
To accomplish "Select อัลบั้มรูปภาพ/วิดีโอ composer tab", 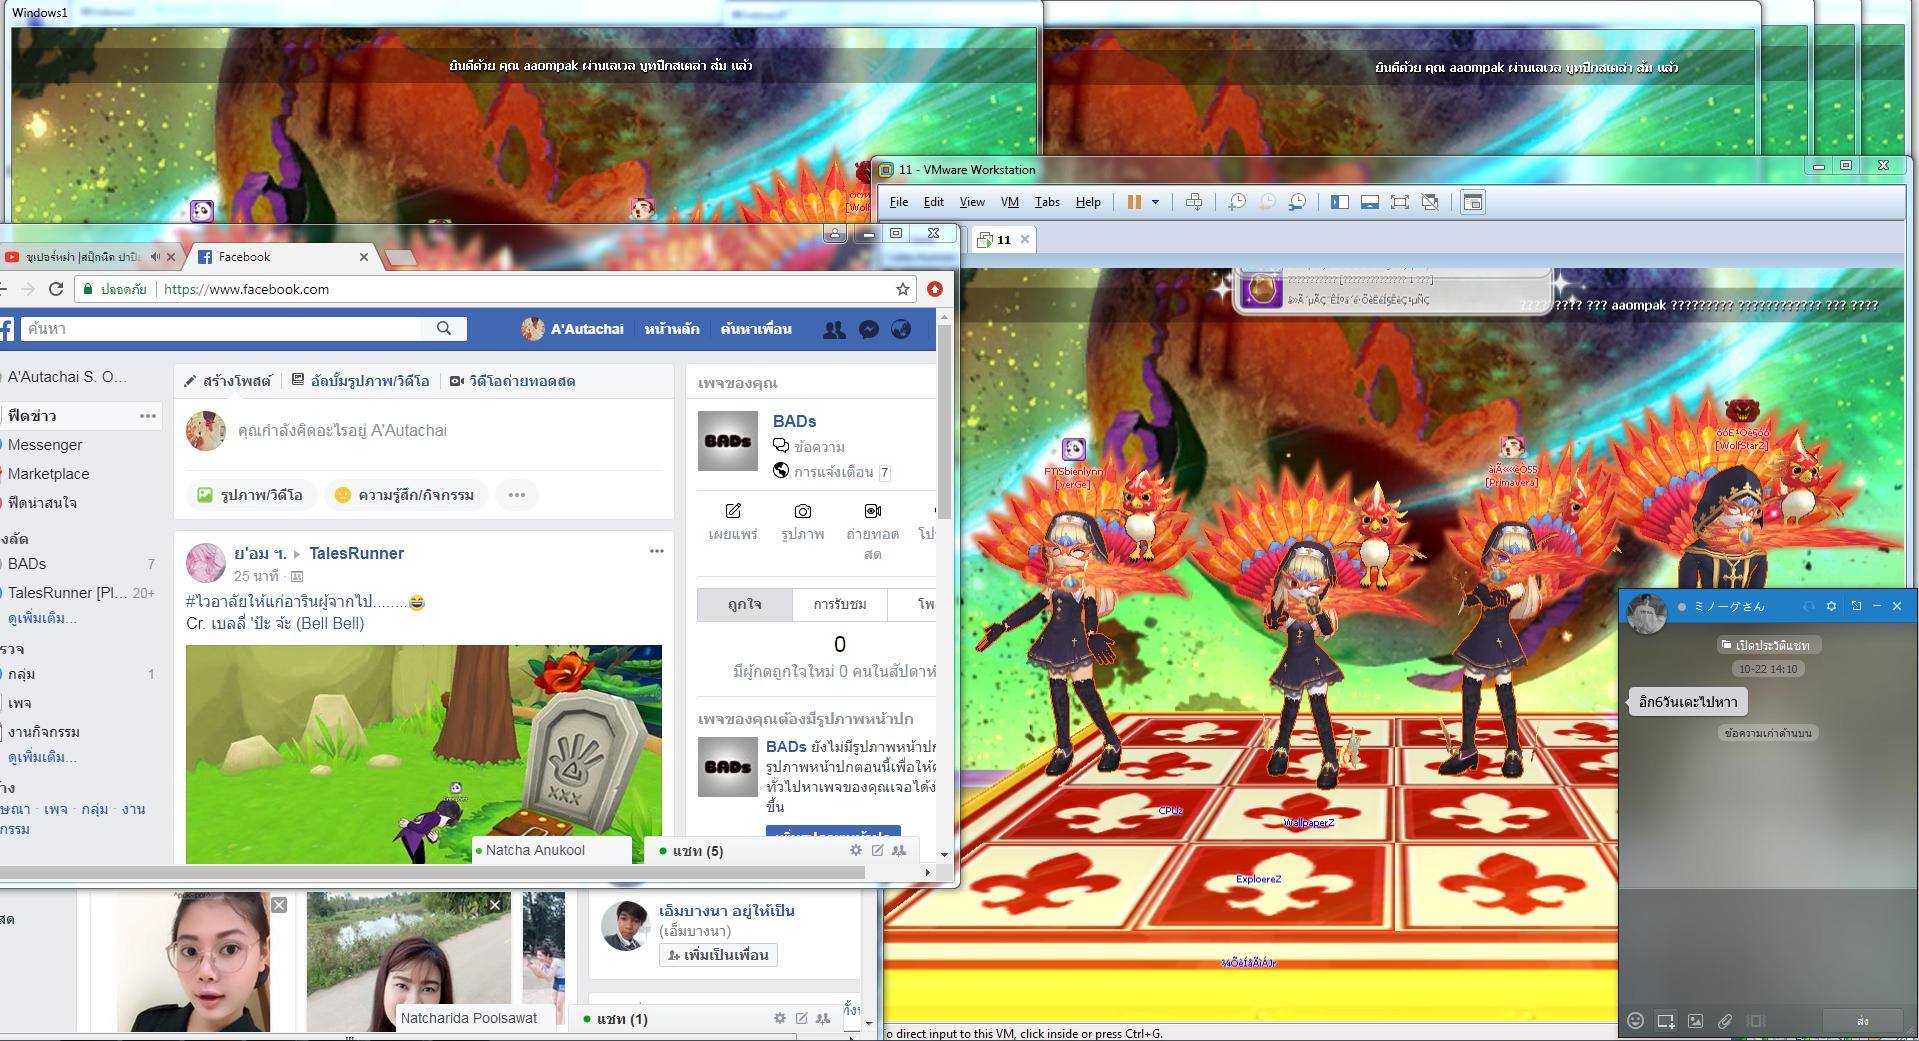I will [x=361, y=381].
